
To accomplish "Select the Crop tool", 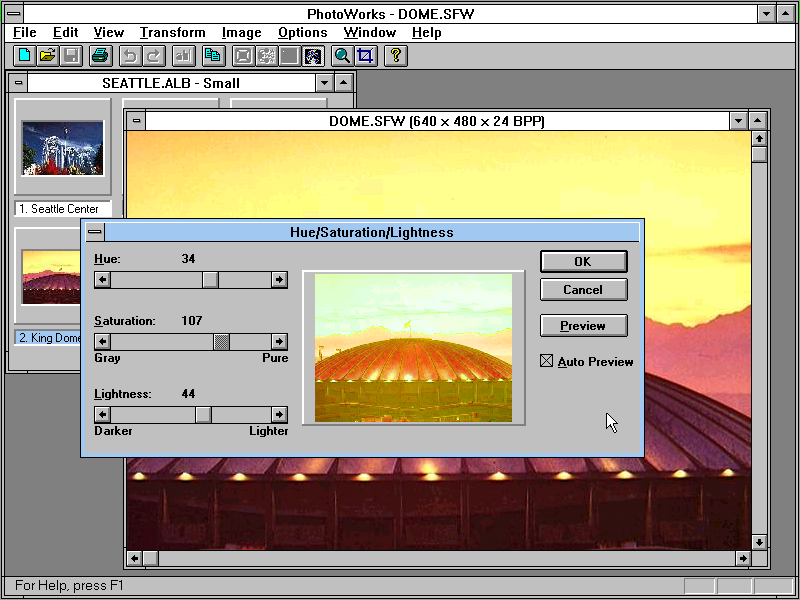I will click(366, 56).
